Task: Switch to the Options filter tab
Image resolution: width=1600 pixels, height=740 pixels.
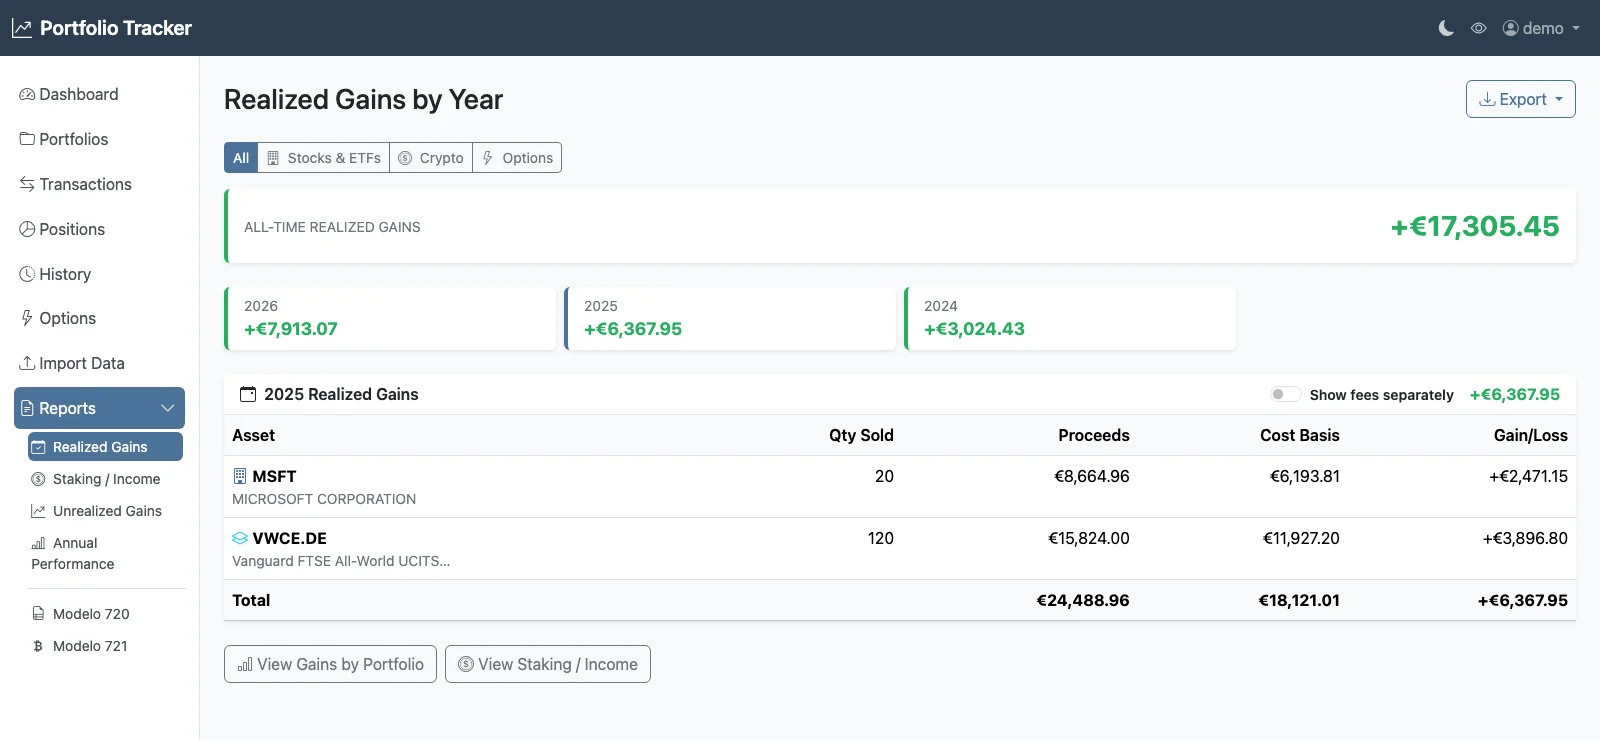Action: pyautogui.click(x=517, y=158)
